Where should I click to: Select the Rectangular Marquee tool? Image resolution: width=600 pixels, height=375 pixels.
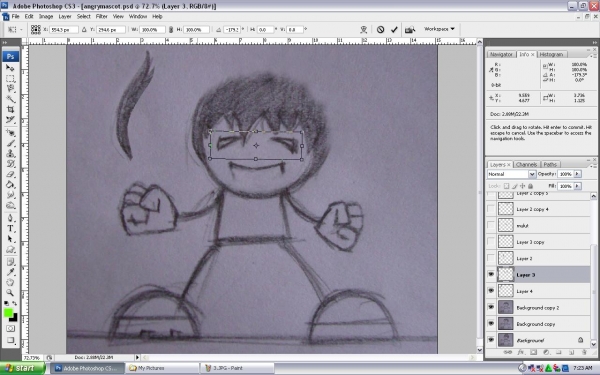pyautogui.click(x=10, y=78)
